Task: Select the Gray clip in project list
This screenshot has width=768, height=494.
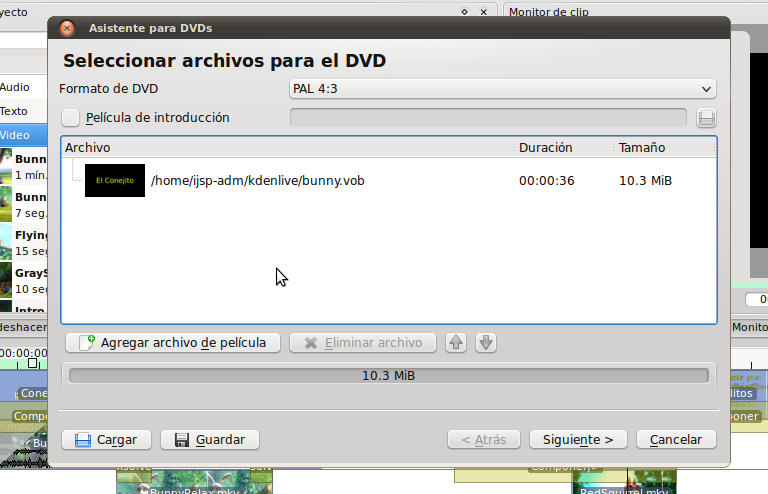Action: coord(24,281)
